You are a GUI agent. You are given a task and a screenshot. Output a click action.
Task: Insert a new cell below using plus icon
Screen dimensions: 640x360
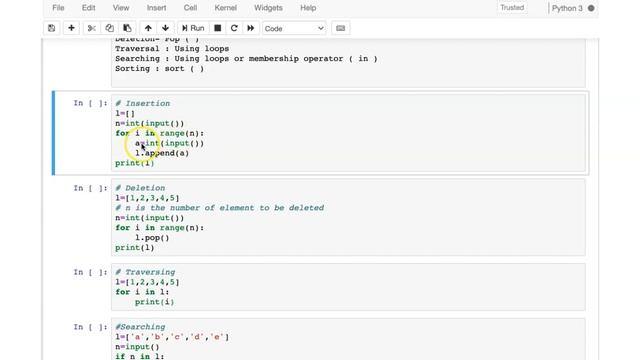point(71,28)
